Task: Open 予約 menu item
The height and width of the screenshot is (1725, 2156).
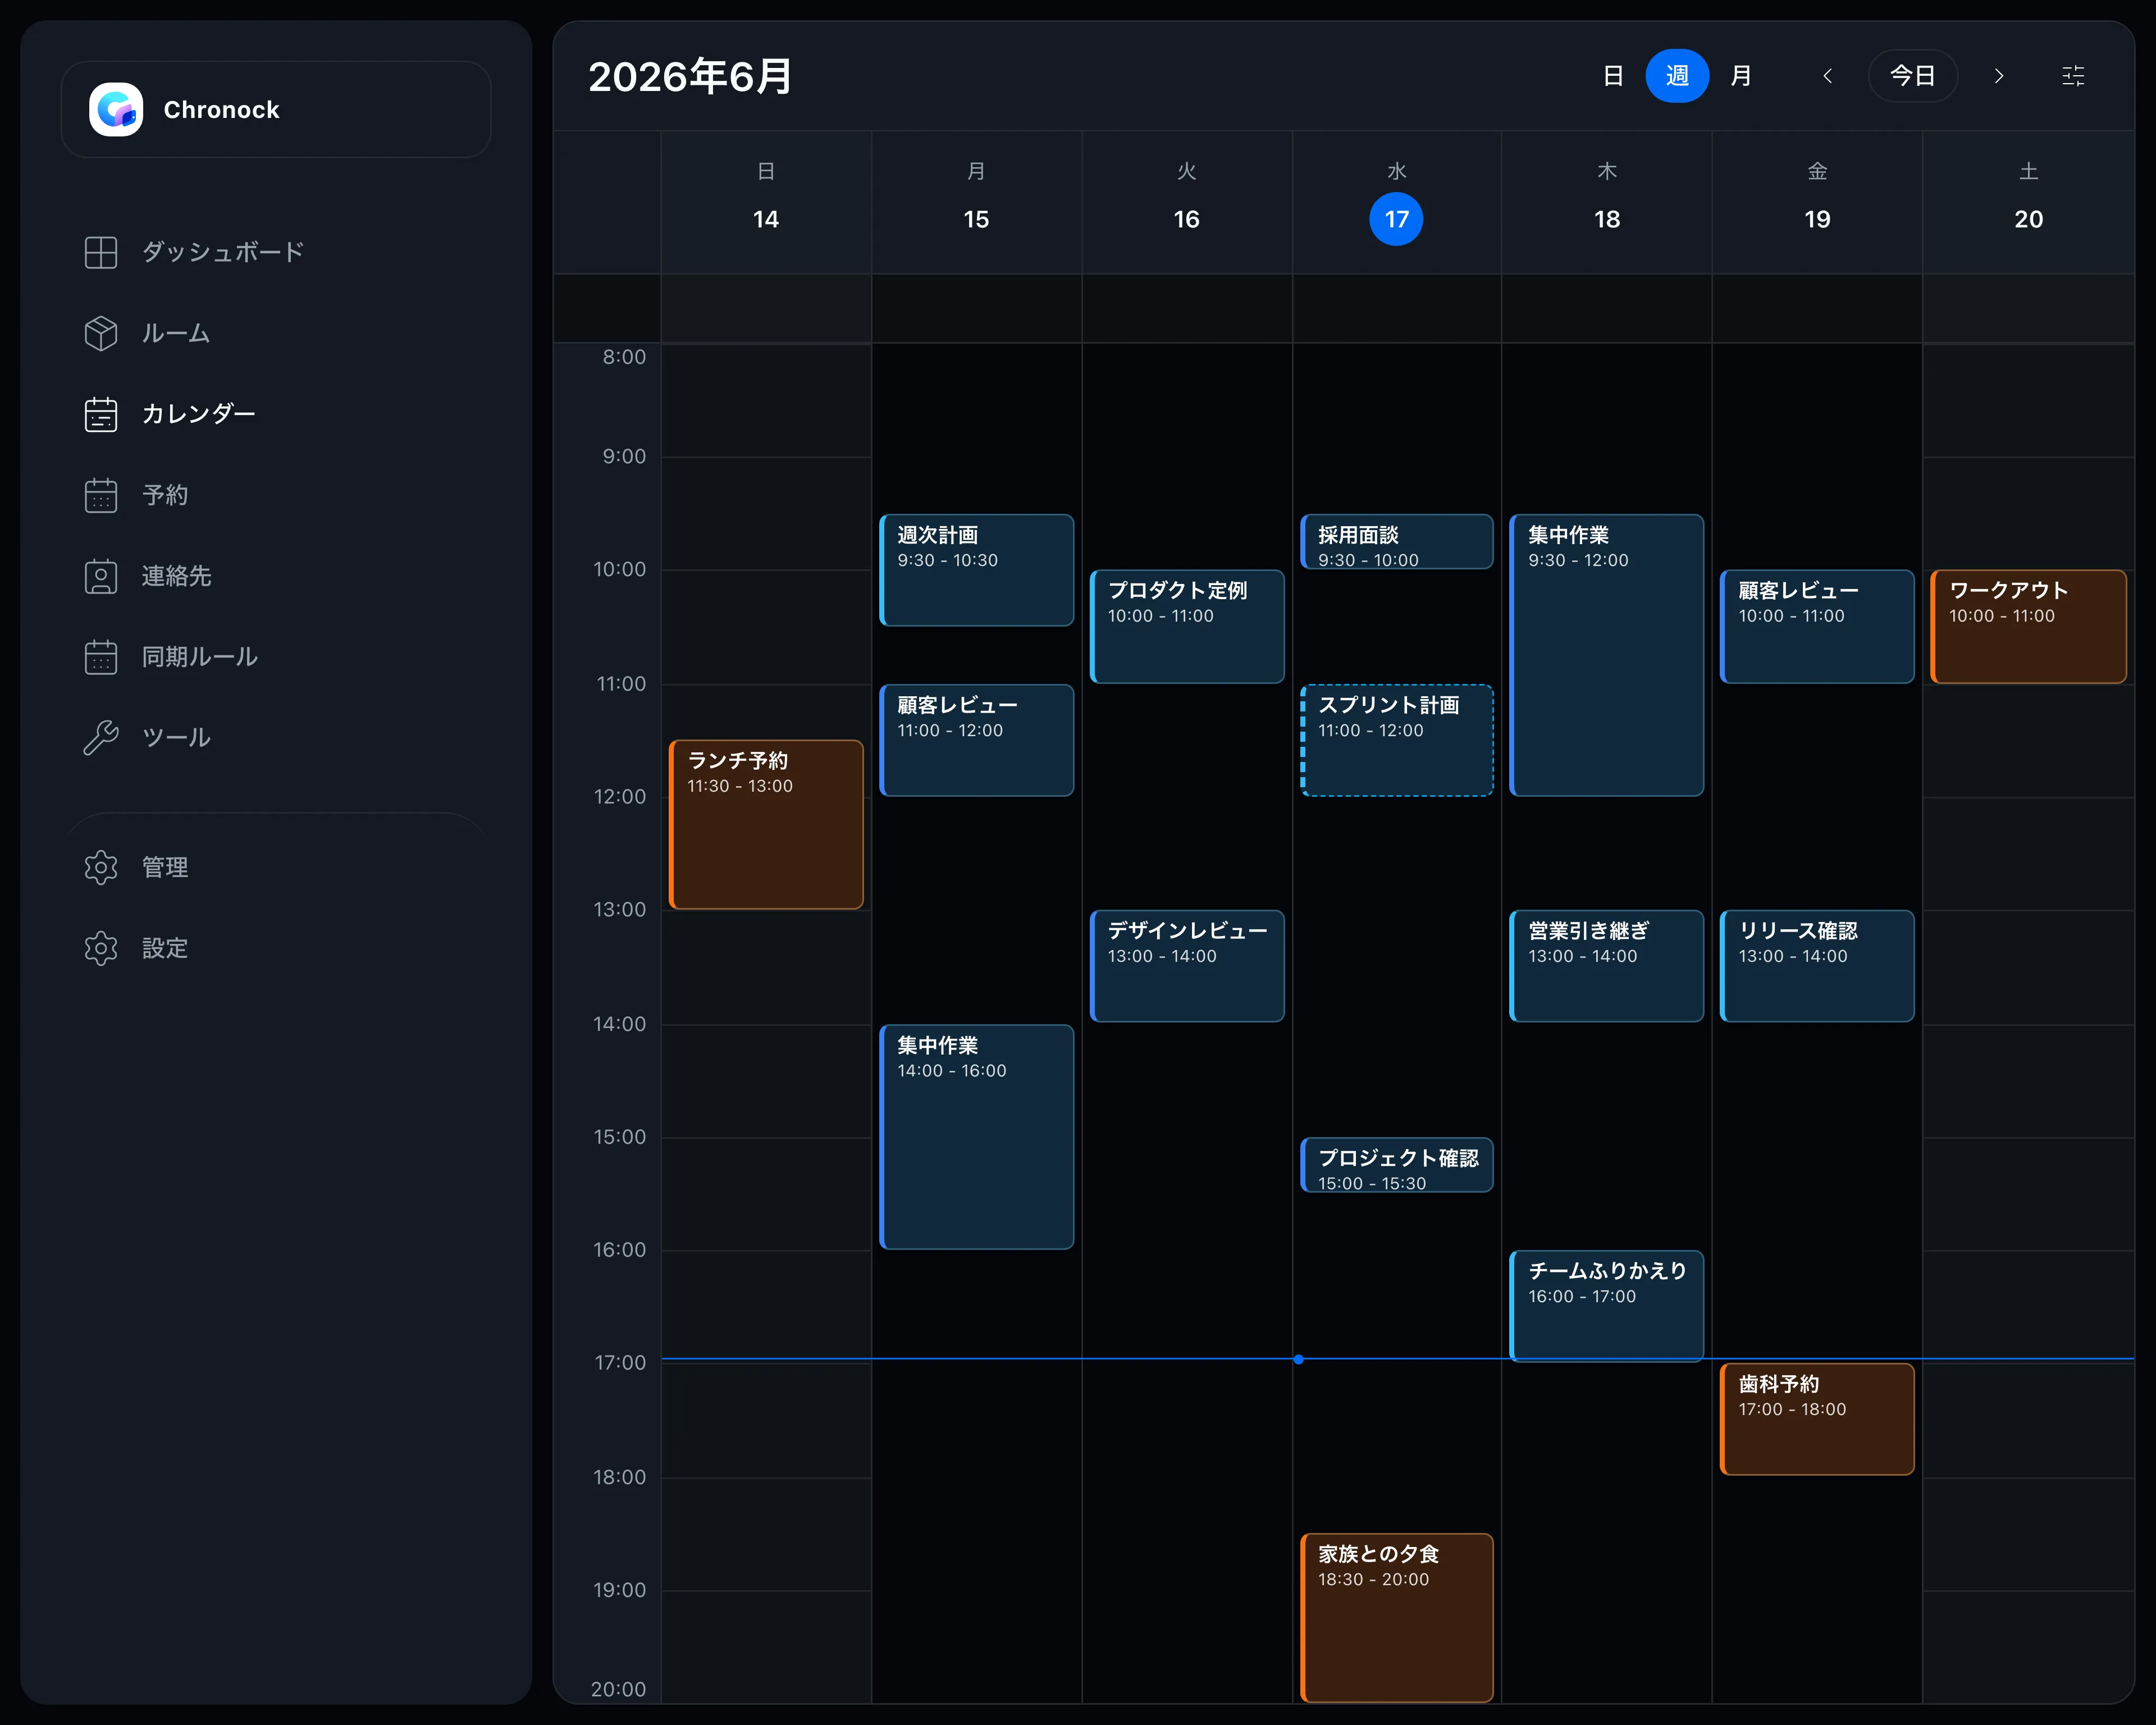Action: [276, 495]
